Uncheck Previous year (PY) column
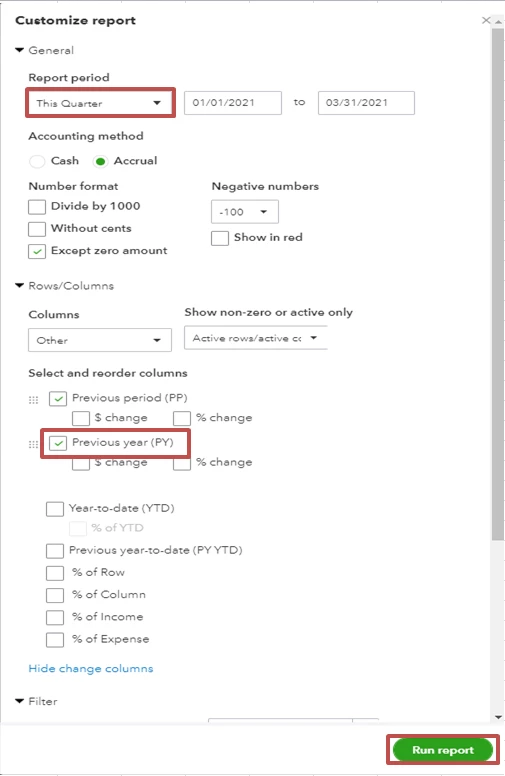505x776 pixels. pos(58,443)
